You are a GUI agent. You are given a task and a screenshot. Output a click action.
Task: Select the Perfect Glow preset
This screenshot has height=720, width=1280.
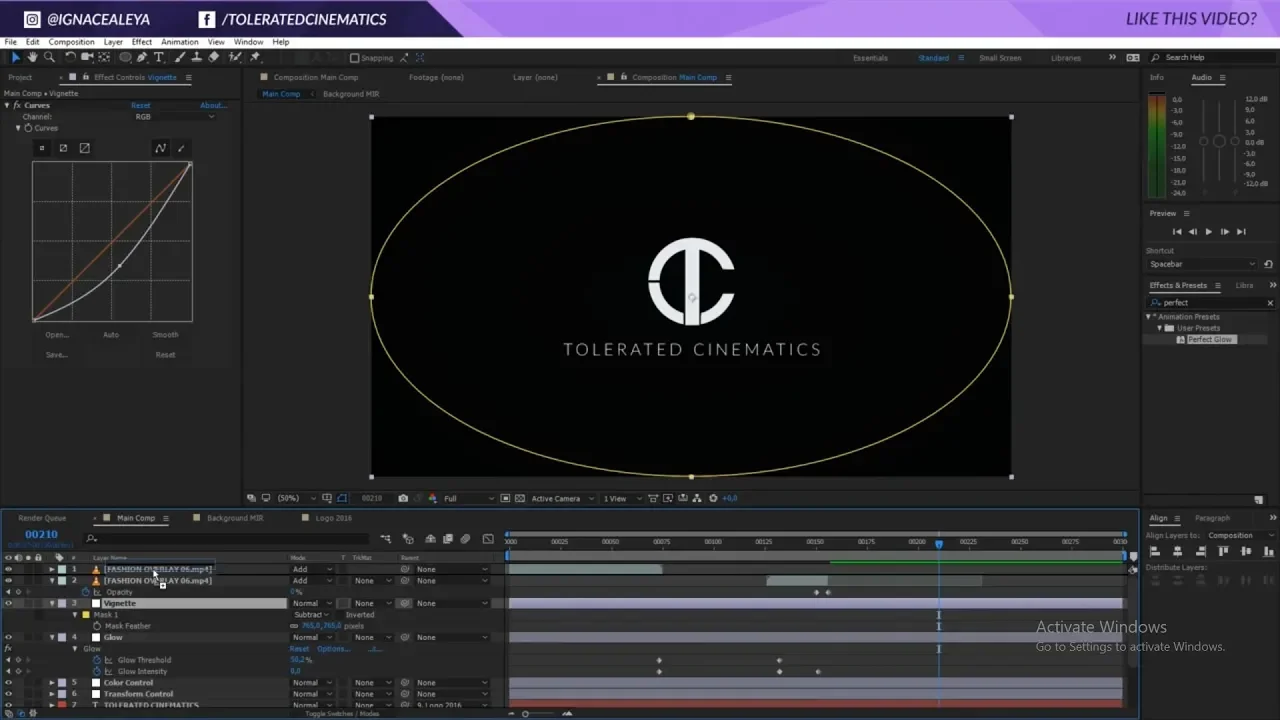tap(1211, 339)
